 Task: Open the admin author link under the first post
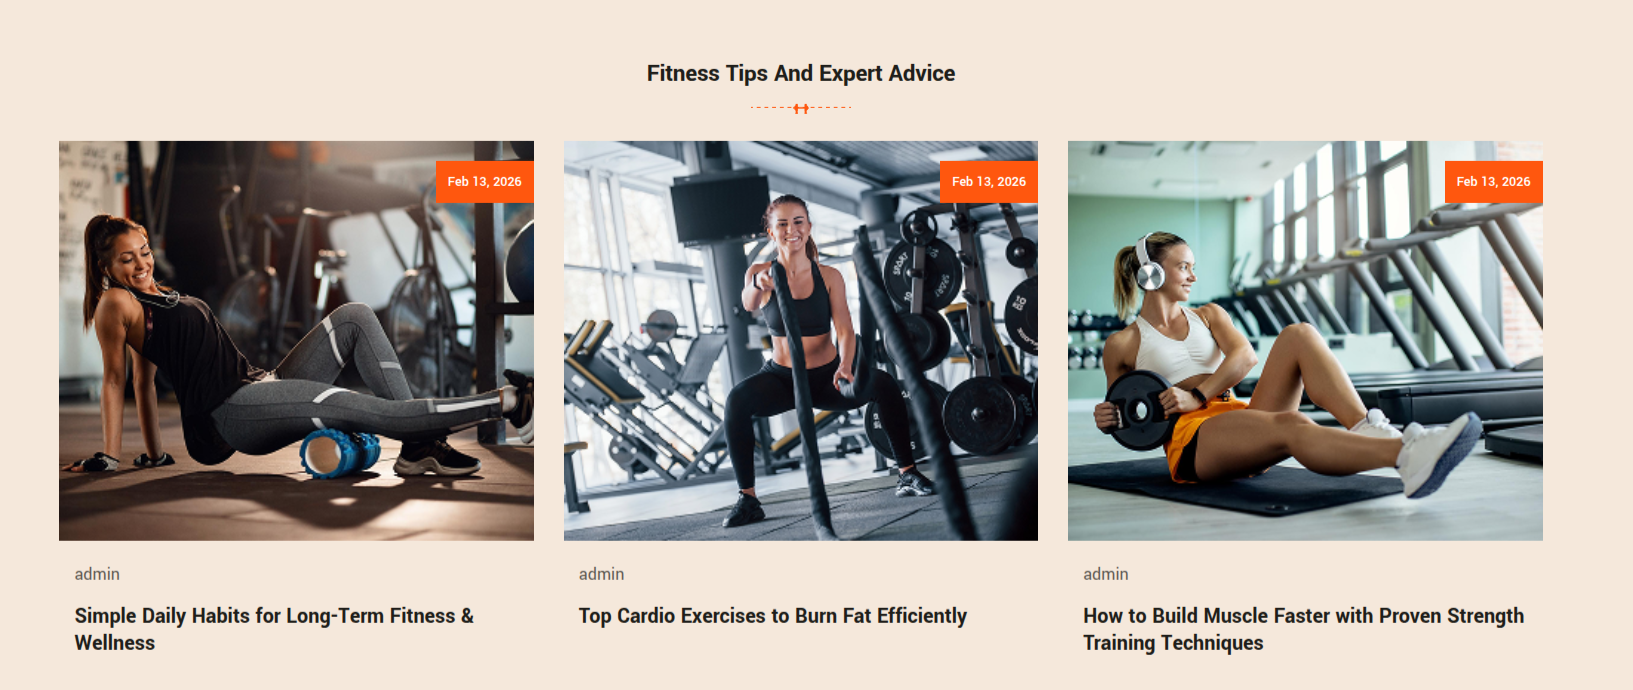coord(97,574)
